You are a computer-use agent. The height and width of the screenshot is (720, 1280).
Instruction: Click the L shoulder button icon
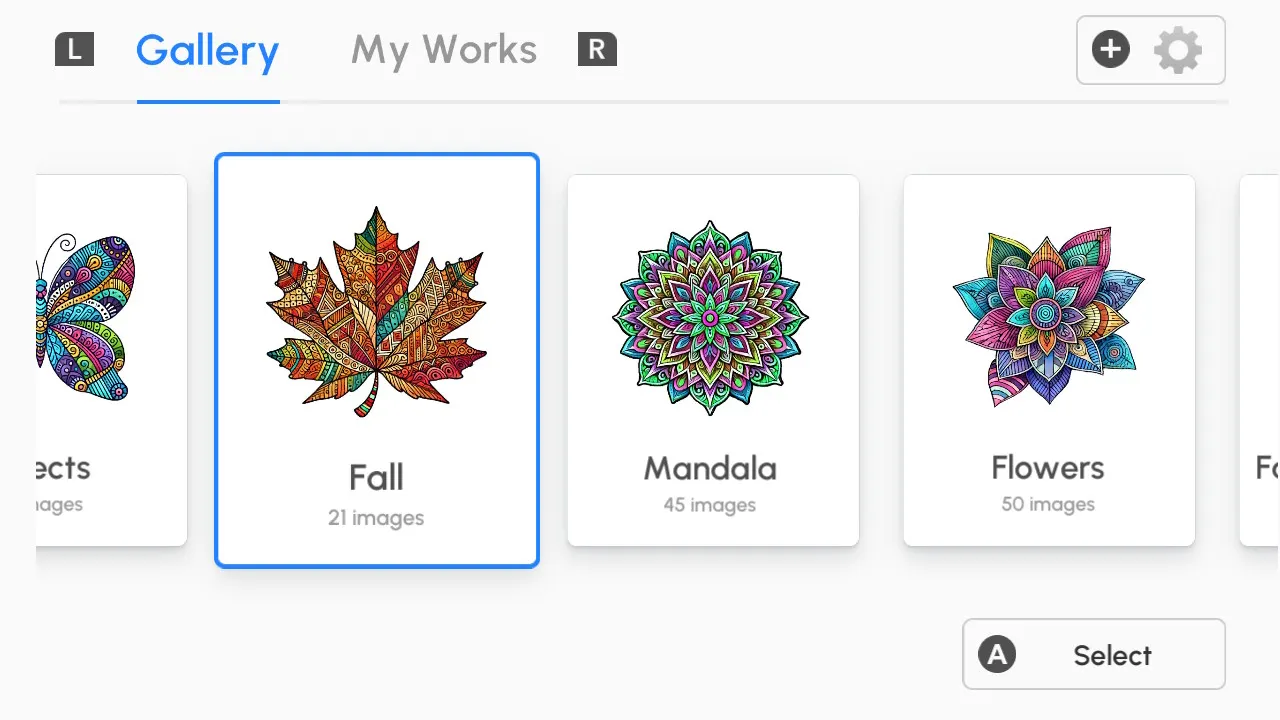pyautogui.click(x=74, y=49)
